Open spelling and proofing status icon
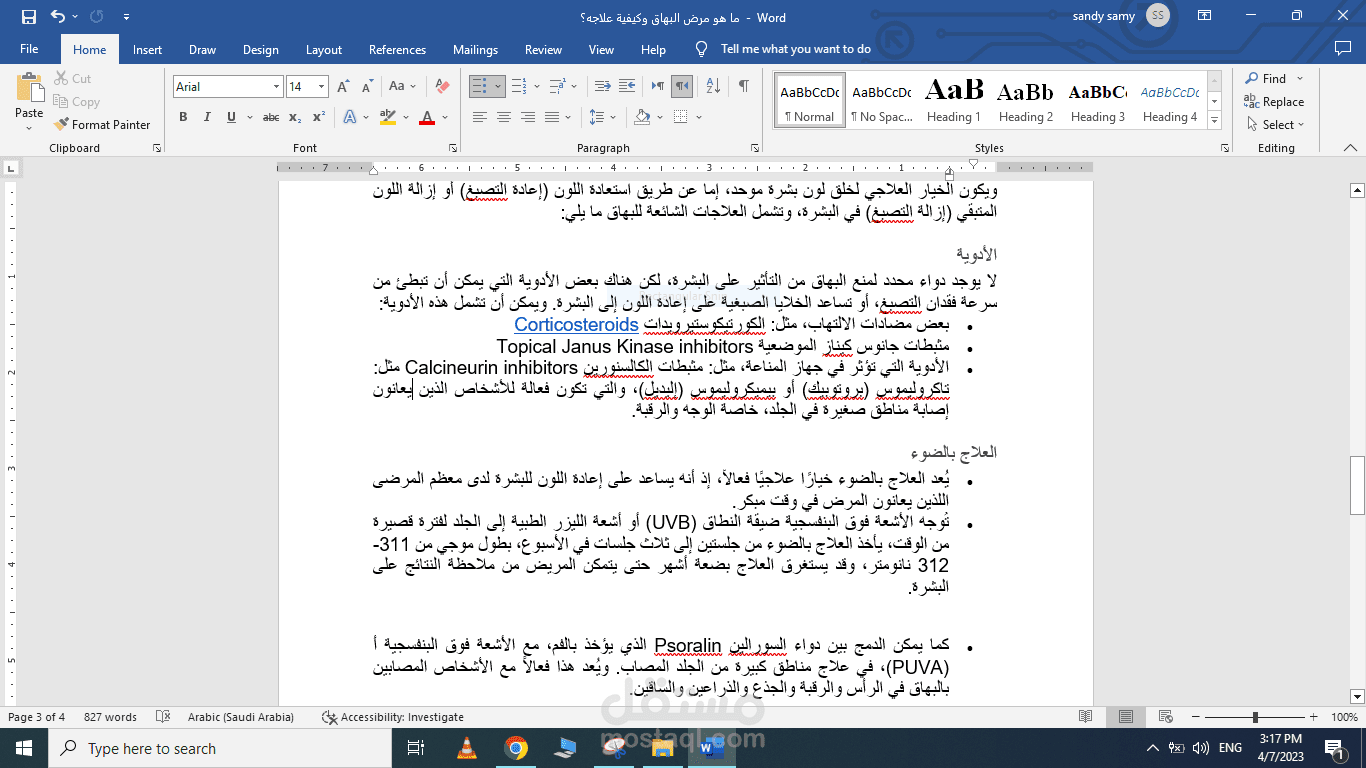Viewport: 1366px width, 768px height. coord(163,717)
